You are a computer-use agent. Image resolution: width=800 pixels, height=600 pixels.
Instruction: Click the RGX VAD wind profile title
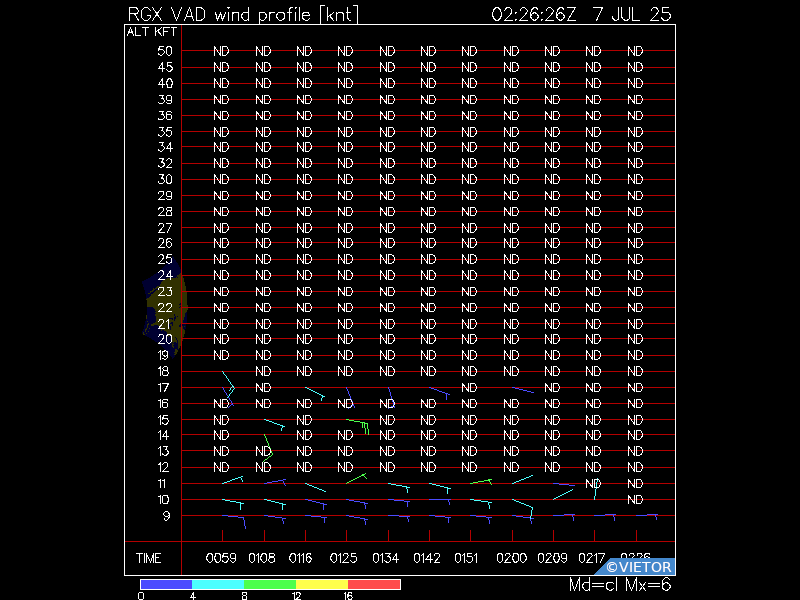click(243, 14)
